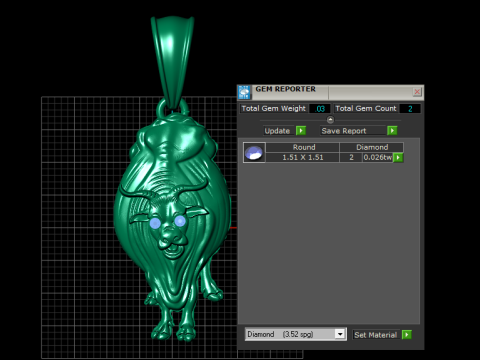
Task: Select the pendant bail loop
Action: pyautogui.click(x=172, y=62)
